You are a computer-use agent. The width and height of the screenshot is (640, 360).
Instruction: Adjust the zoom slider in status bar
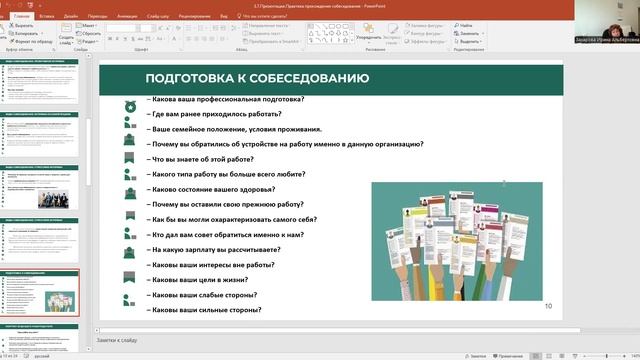tap(606, 356)
